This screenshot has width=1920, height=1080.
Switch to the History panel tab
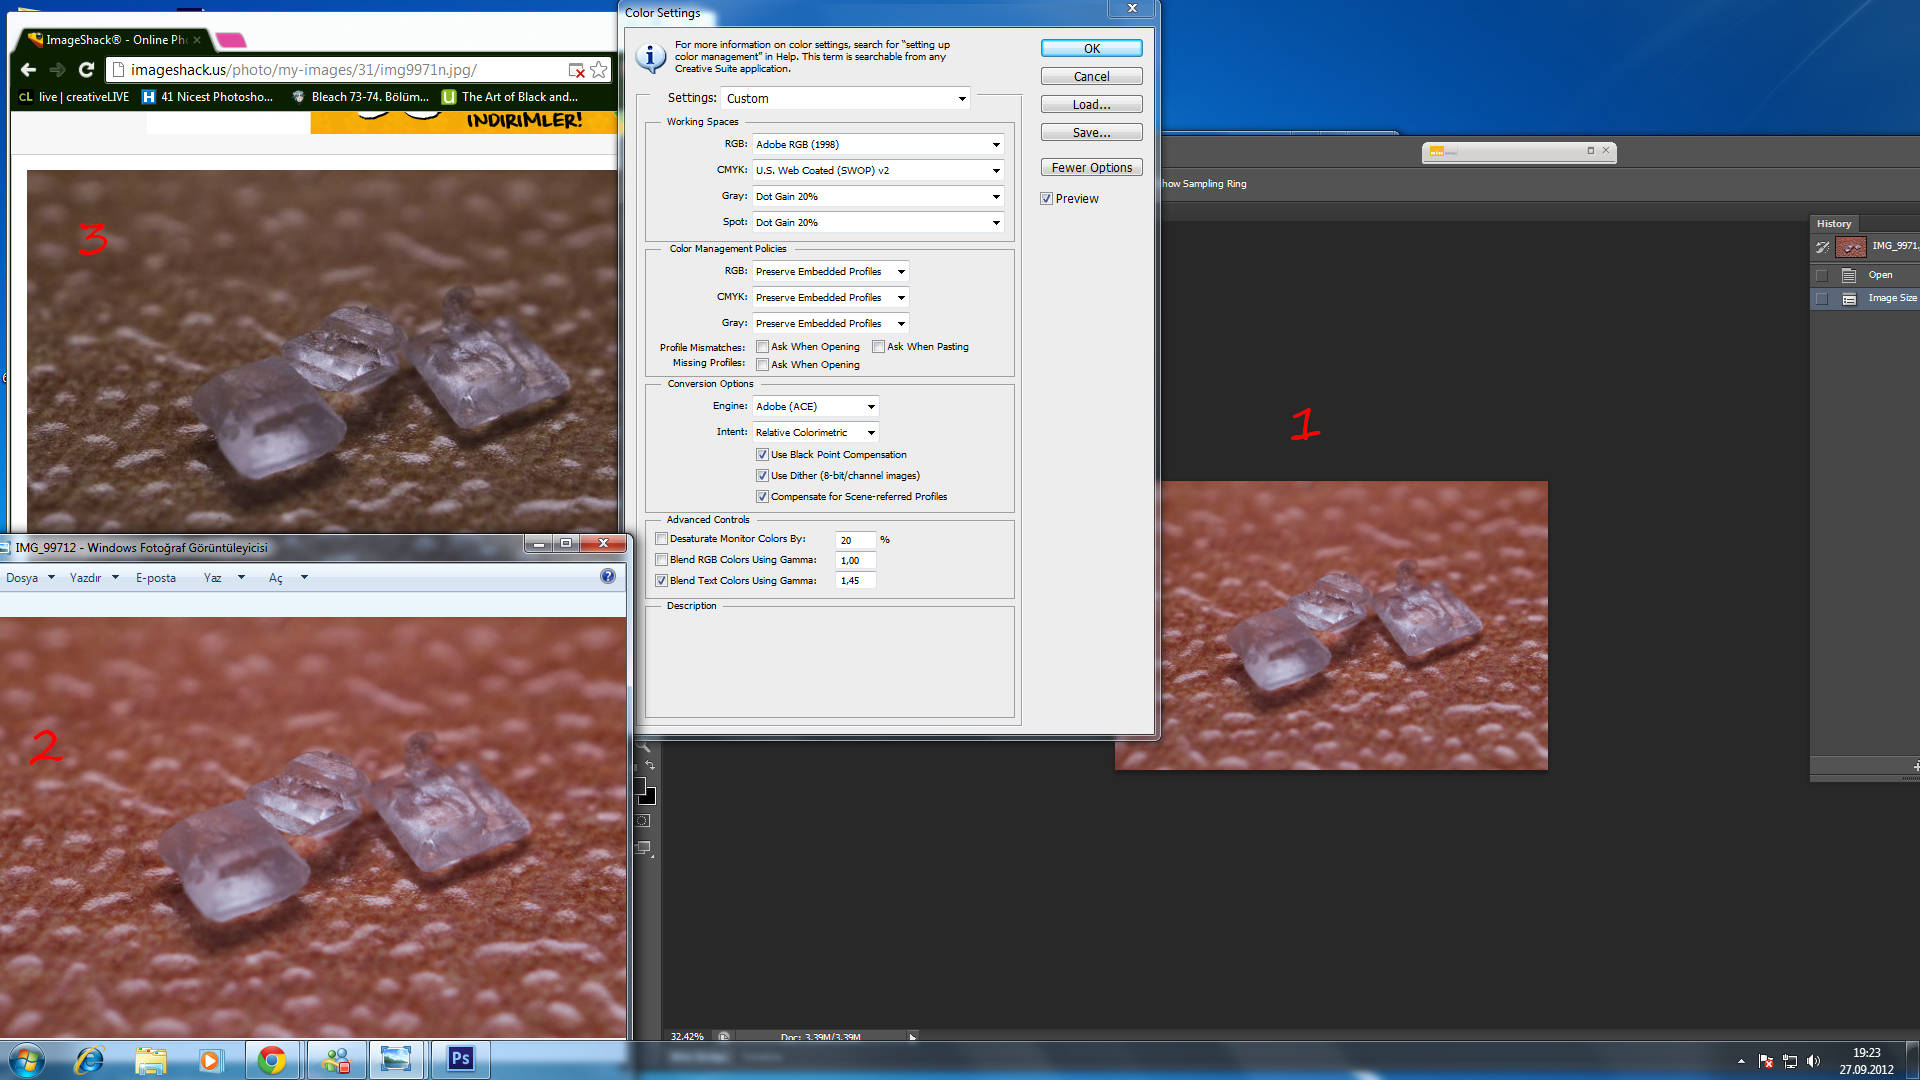point(1833,224)
